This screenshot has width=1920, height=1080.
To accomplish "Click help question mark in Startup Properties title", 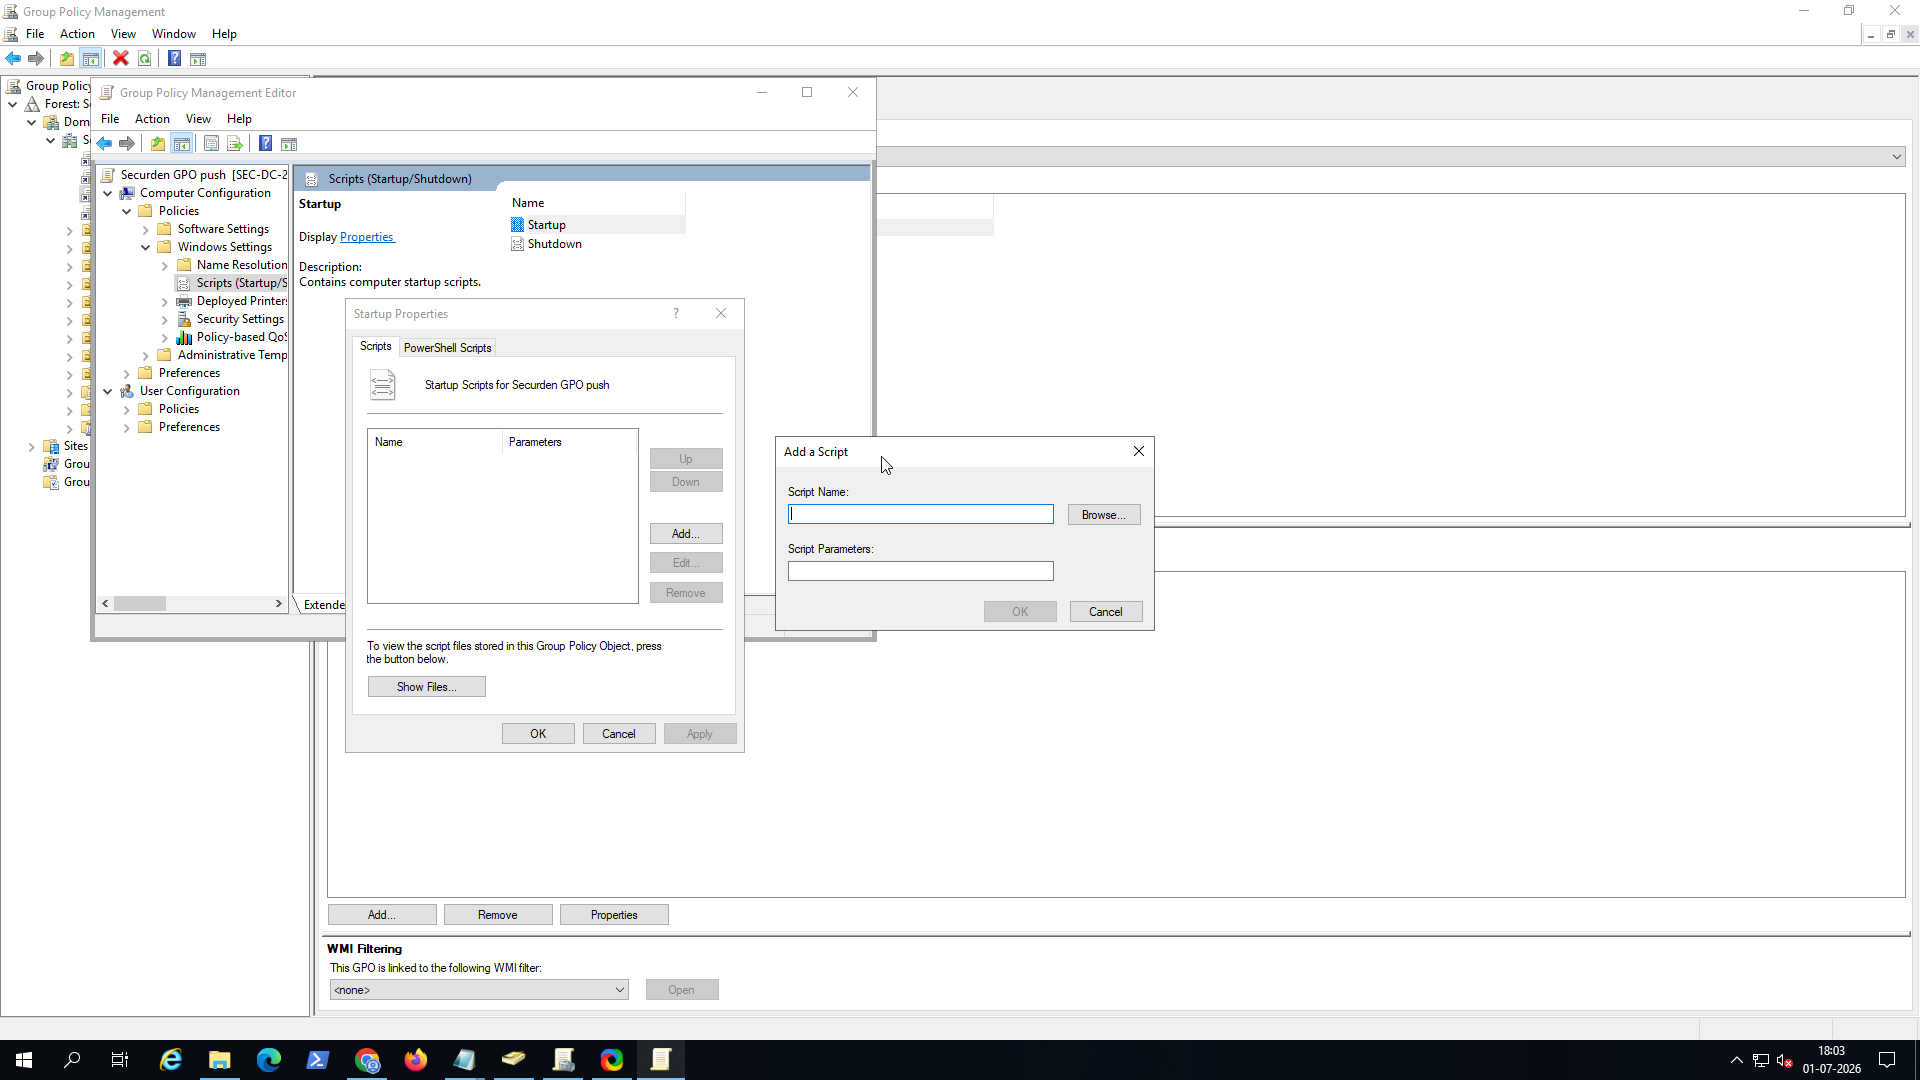I will (x=676, y=314).
